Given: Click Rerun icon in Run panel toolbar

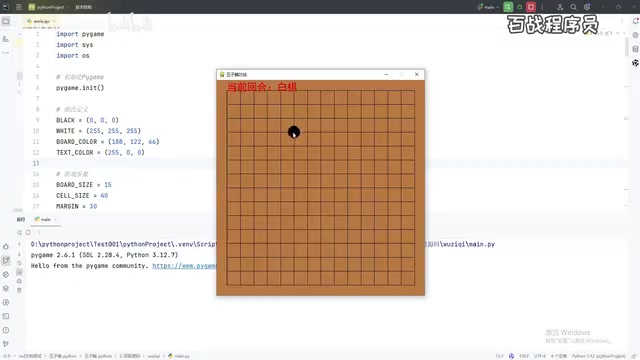Looking at the screenshot, I should point(19,233).
